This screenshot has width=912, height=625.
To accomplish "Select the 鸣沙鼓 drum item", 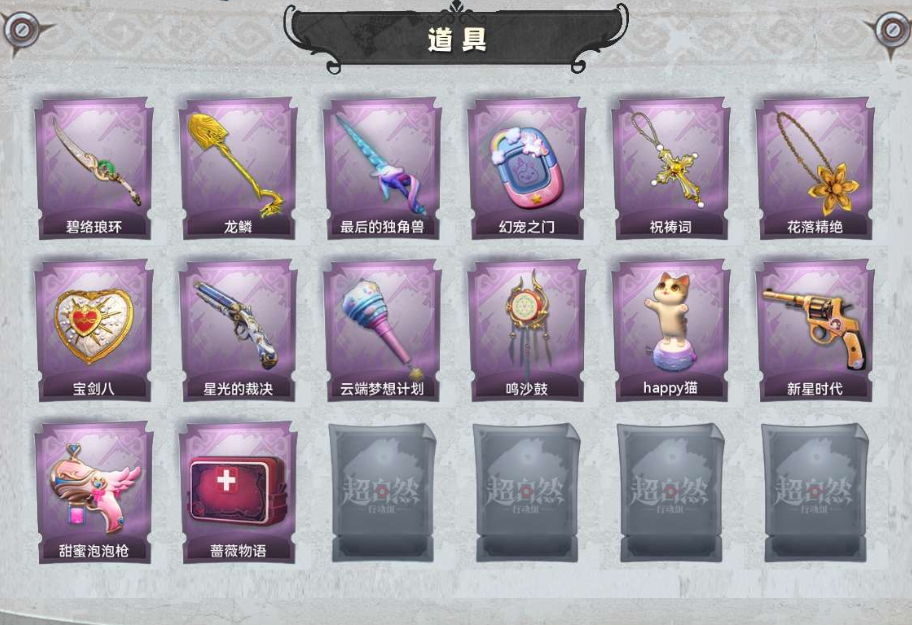I will pyautogui.click(x=526, y=331).
